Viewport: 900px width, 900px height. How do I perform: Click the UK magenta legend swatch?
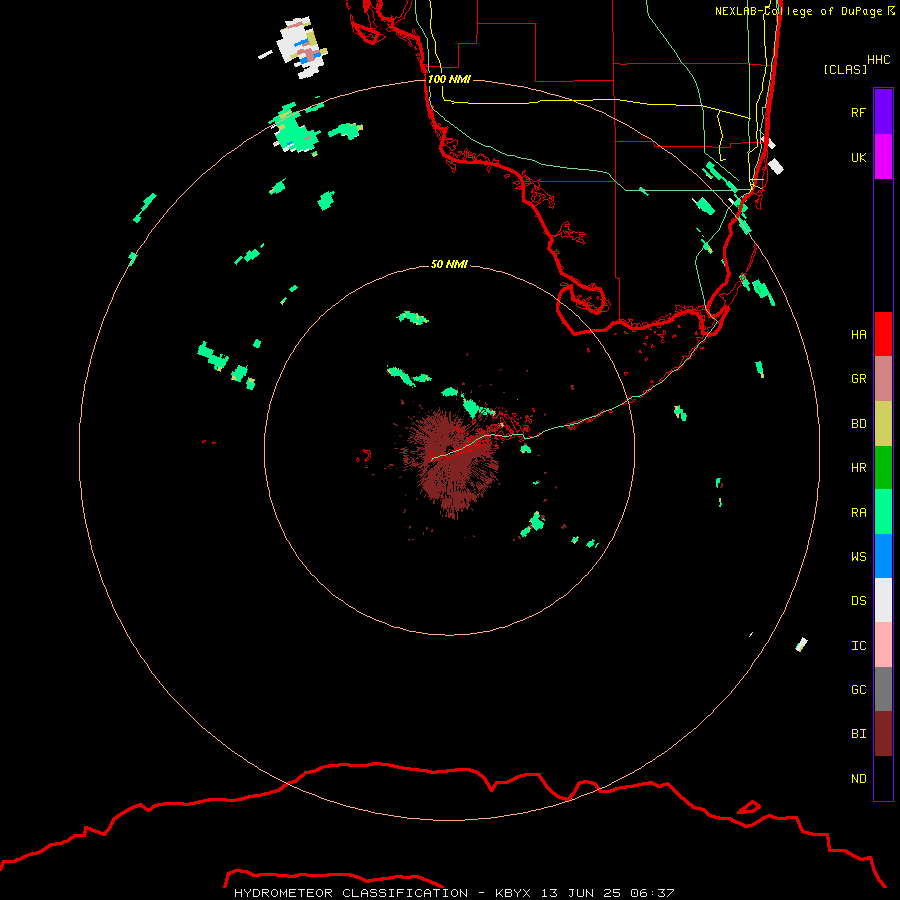tap(883, 157)
